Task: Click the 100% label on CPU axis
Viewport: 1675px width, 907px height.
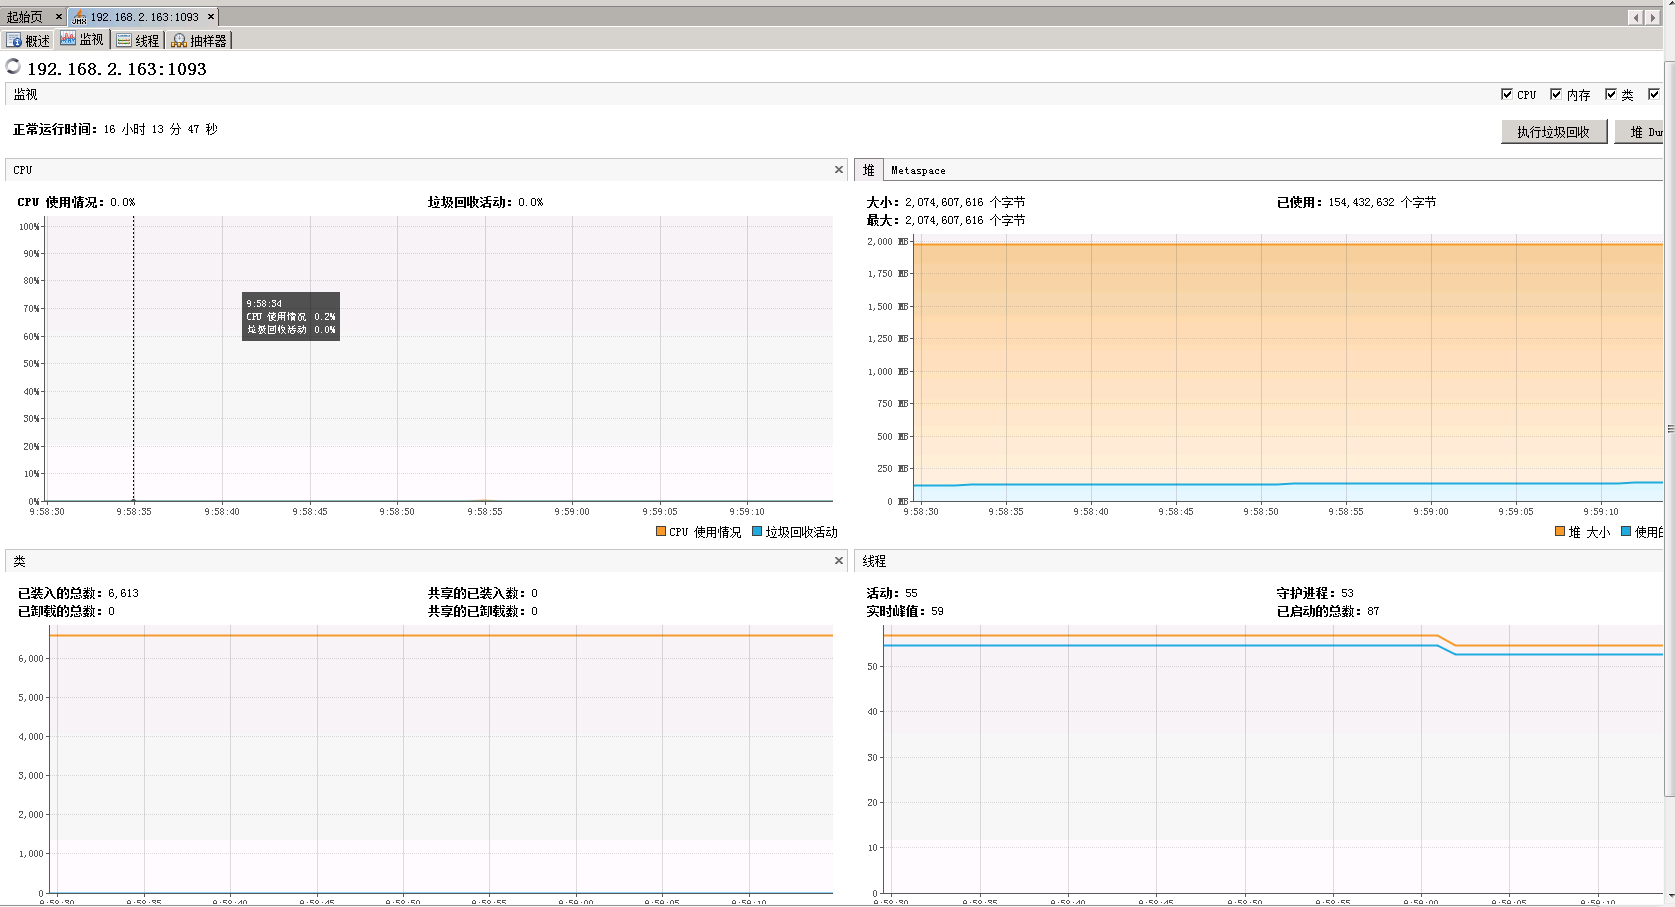Action: point(29,226)
